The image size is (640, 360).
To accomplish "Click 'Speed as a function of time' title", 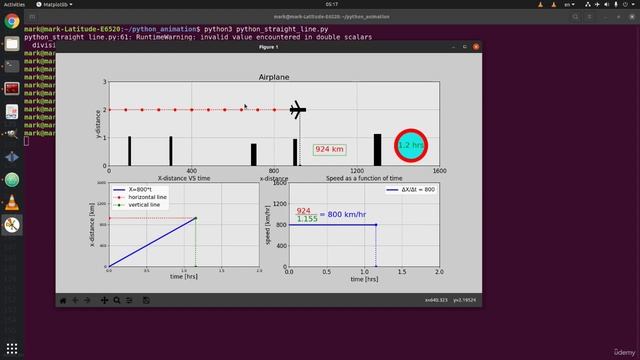I will click(x=364, y=178).
